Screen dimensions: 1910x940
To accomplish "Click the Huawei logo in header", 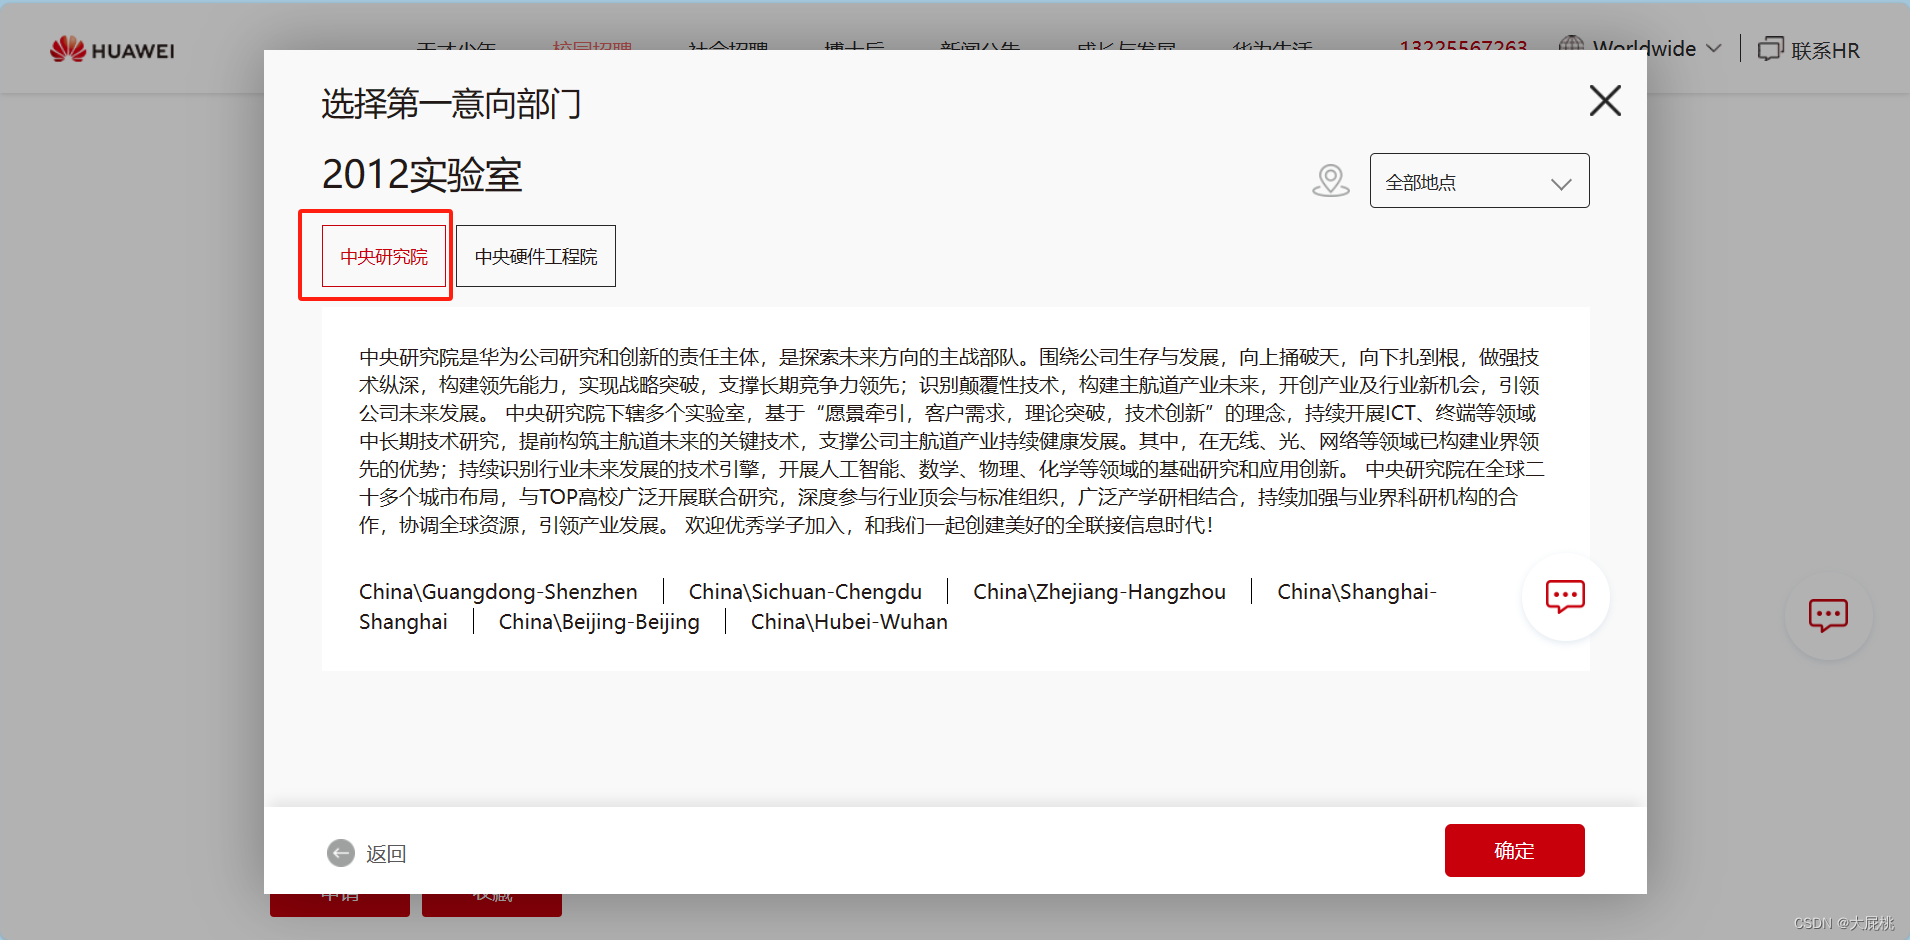I will [x=112, y=49].
